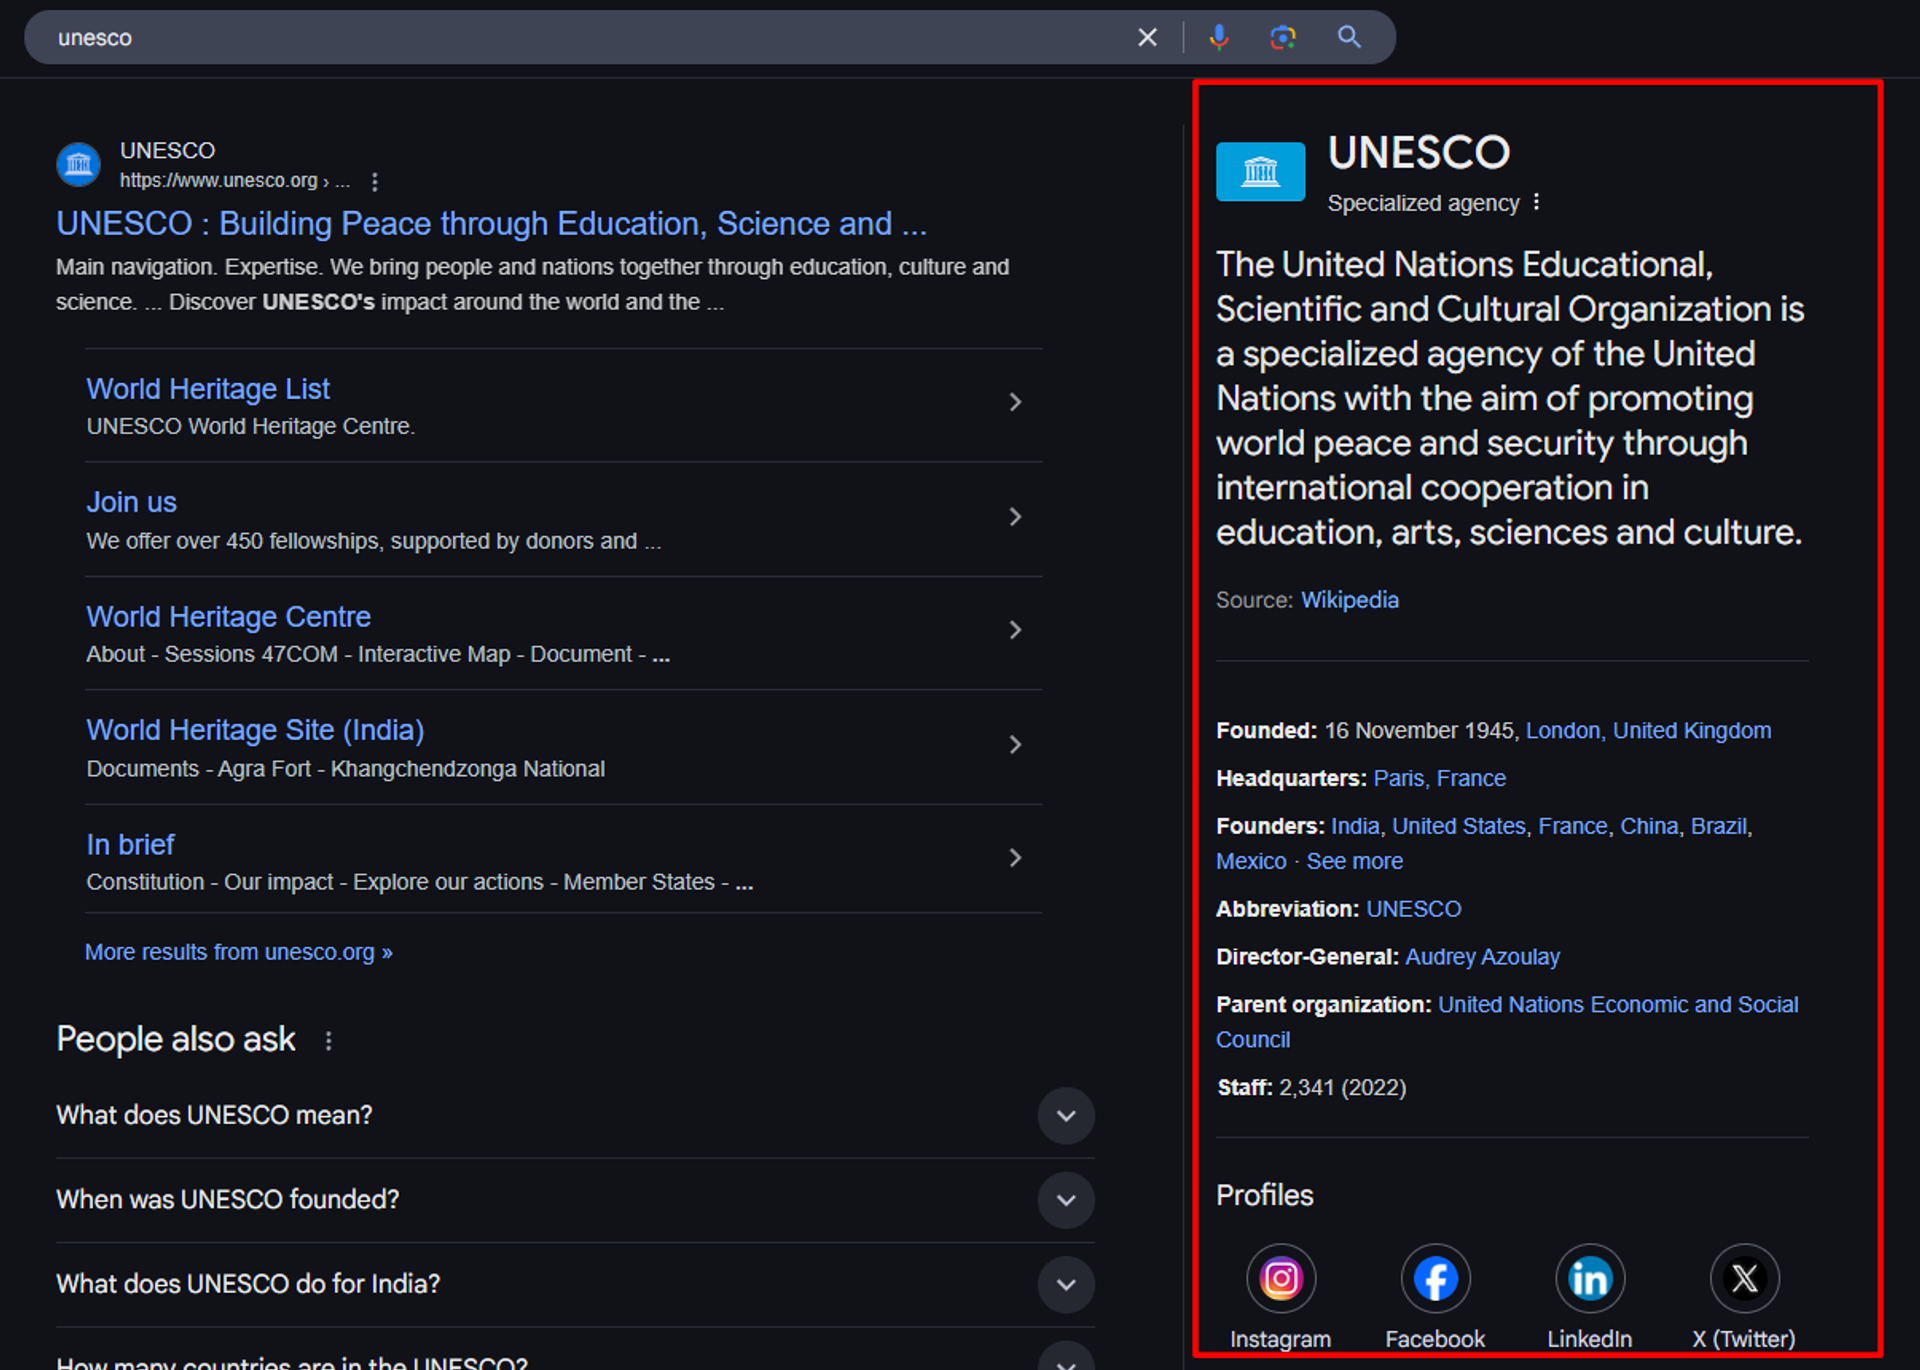
Task: Open the three-dot menu beside unesco.org URL
Action: tap(374, 181)
